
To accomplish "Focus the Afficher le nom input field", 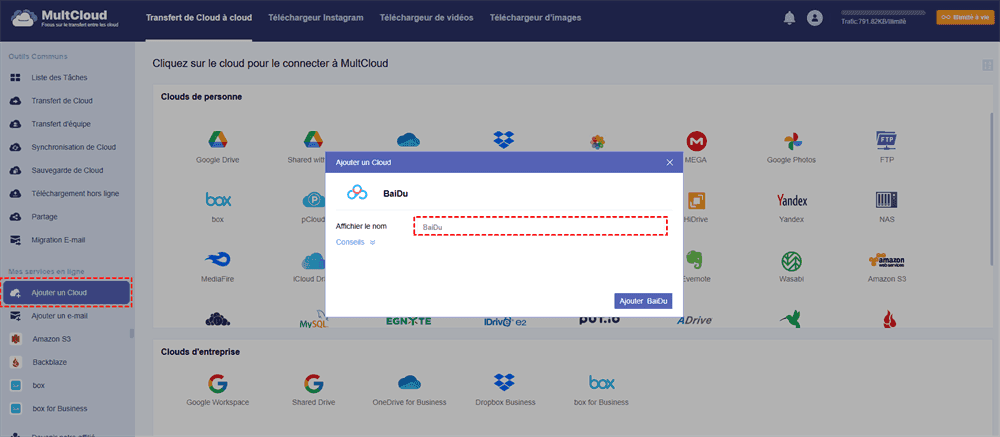I will click(540, 227).
